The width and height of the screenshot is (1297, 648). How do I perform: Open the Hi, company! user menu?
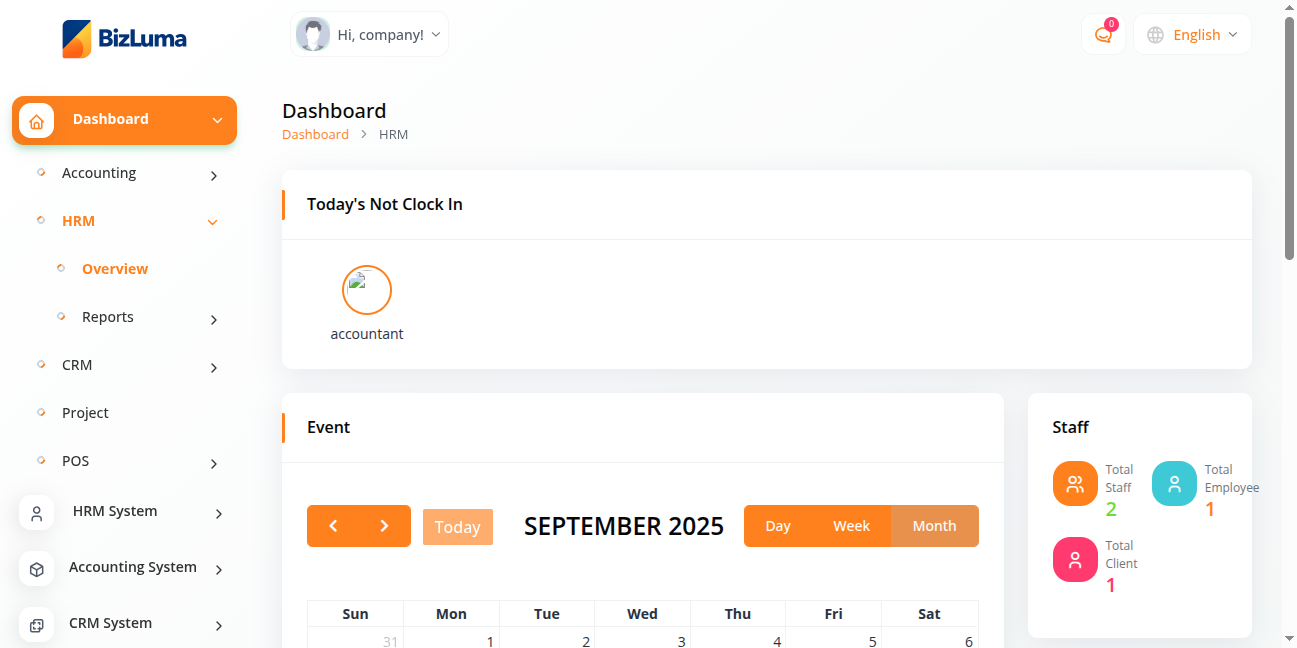click(369, 35)
